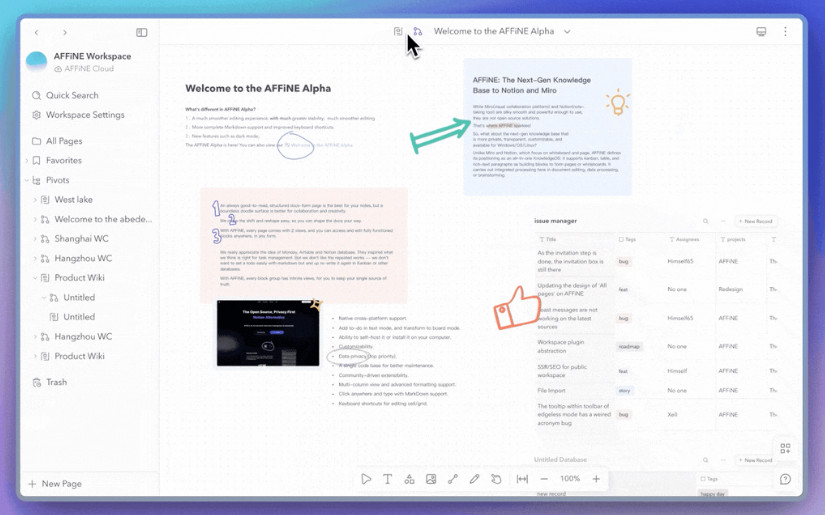Click the Redesign project cell
The image size is (825, 515).
730,289
